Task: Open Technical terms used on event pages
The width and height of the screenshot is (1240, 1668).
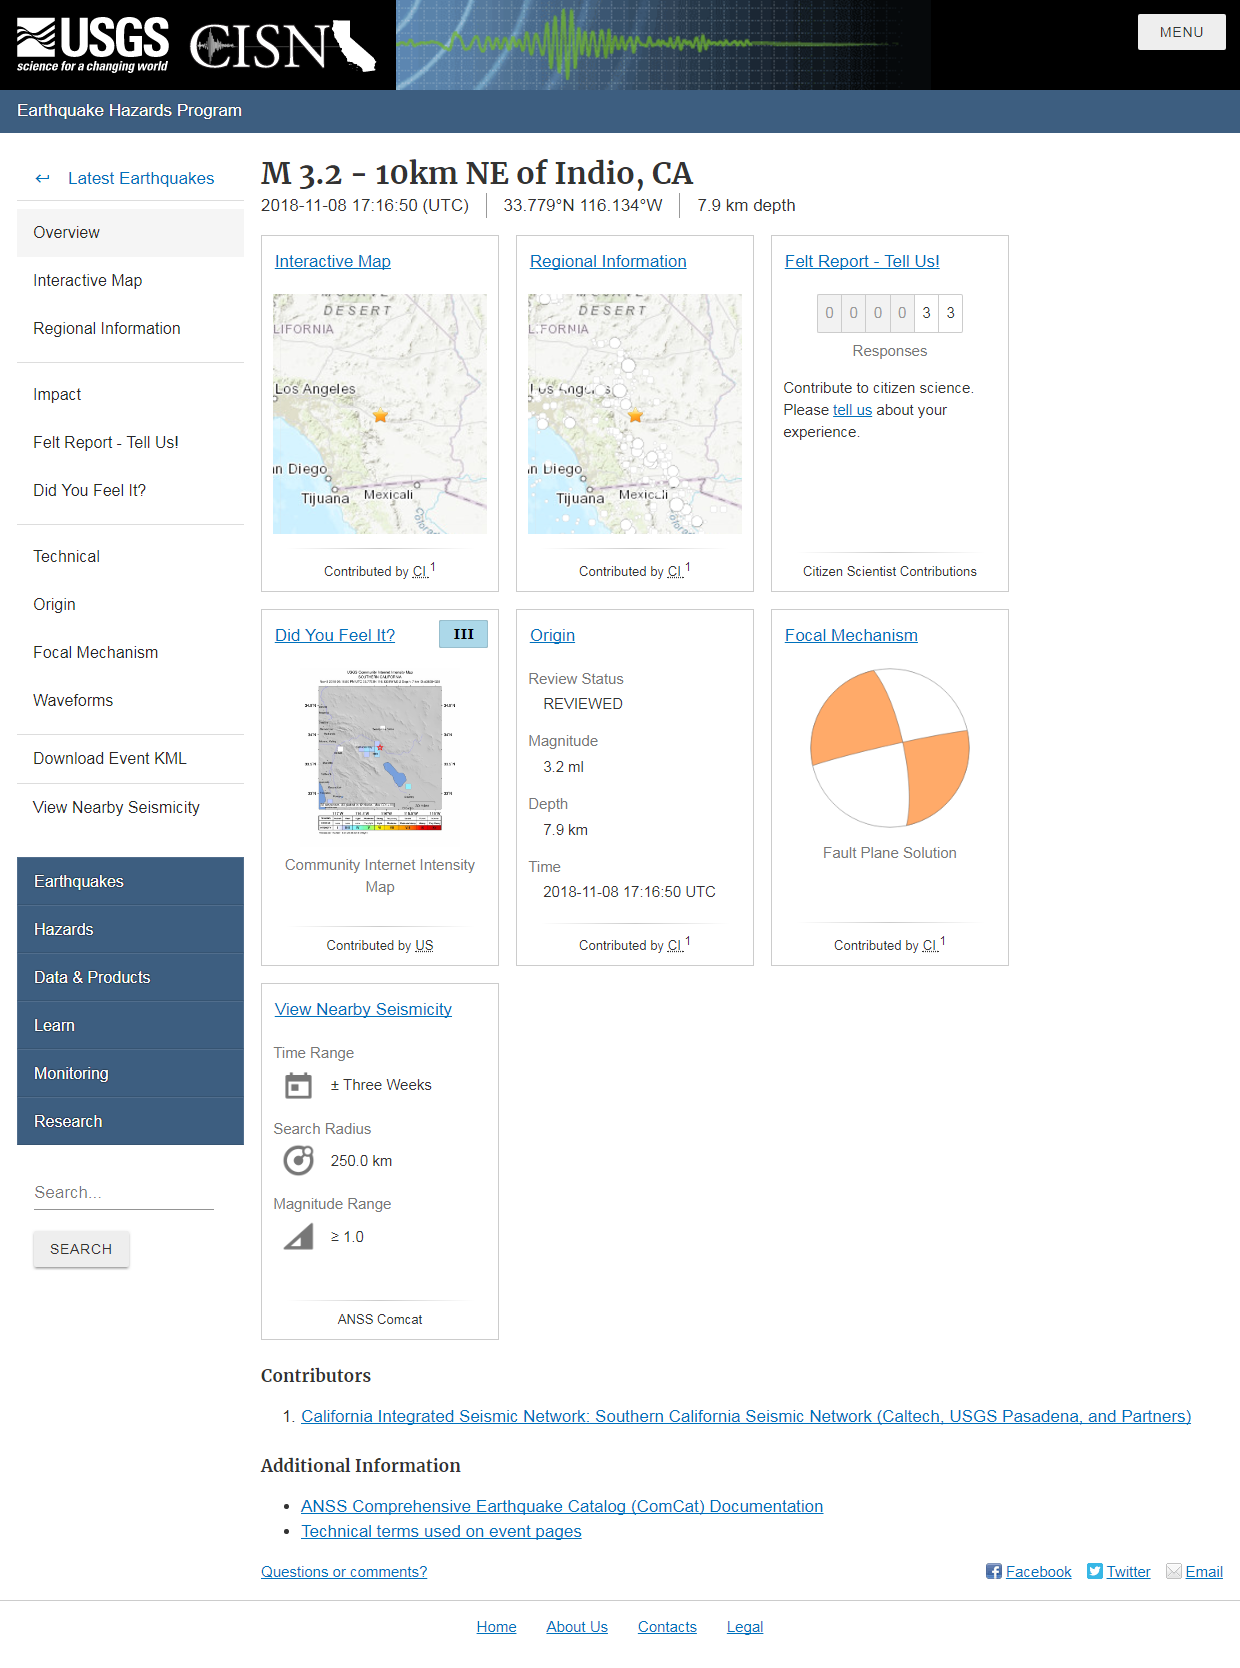Action: click(441, 1531)
